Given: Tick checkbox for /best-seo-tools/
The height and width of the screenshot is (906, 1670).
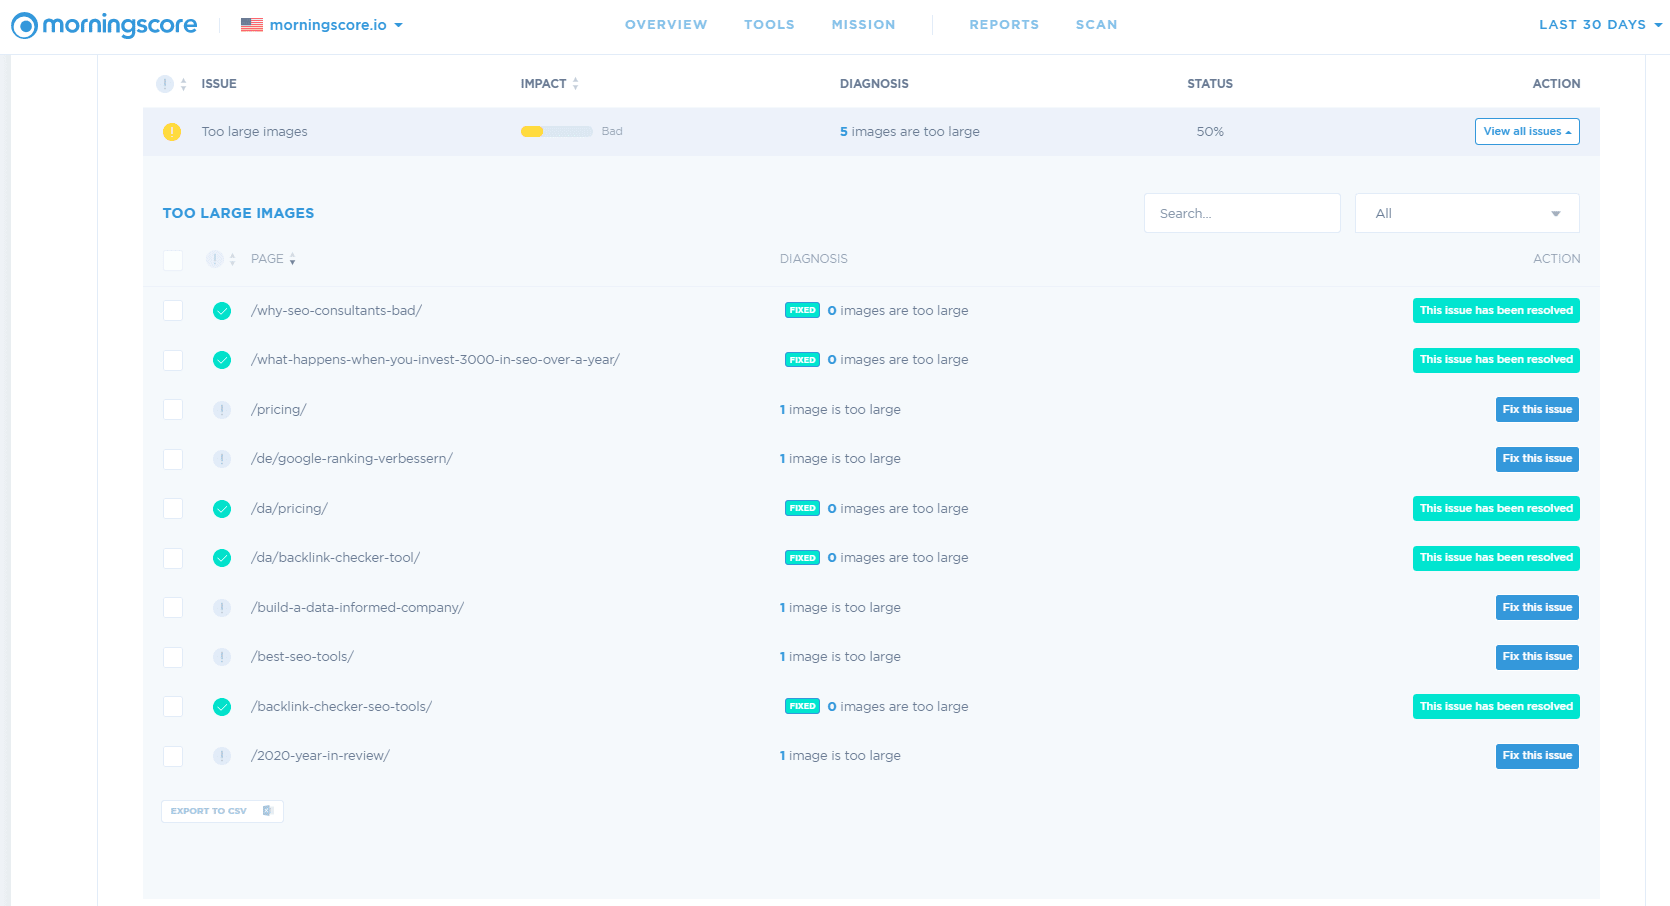Looking at the screenshot, I should coord(173,657).
